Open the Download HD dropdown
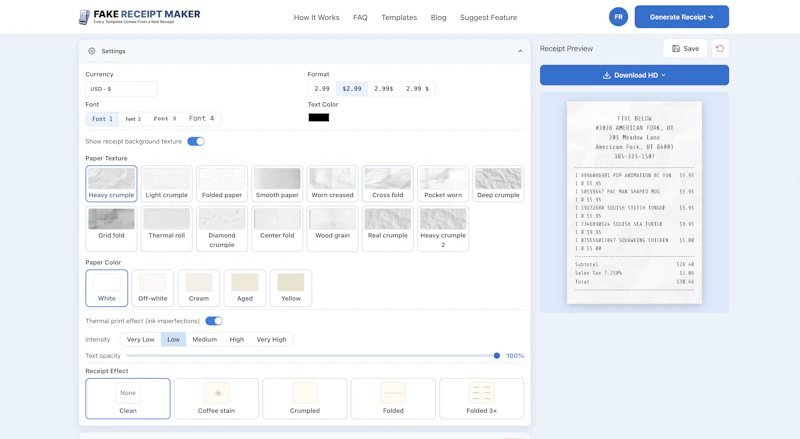800x439 pixels. (x=634, y=75)
